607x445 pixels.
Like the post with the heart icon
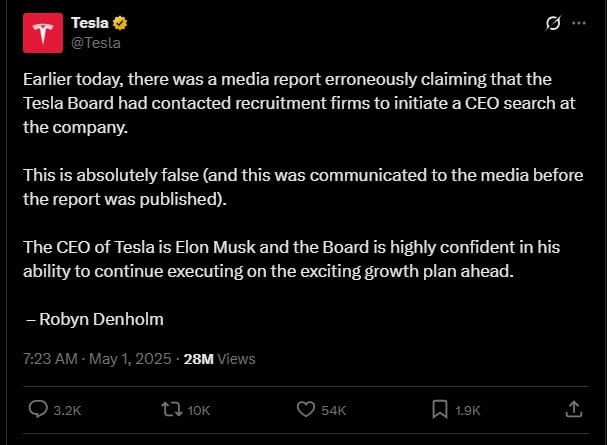[x=306, y=409]
